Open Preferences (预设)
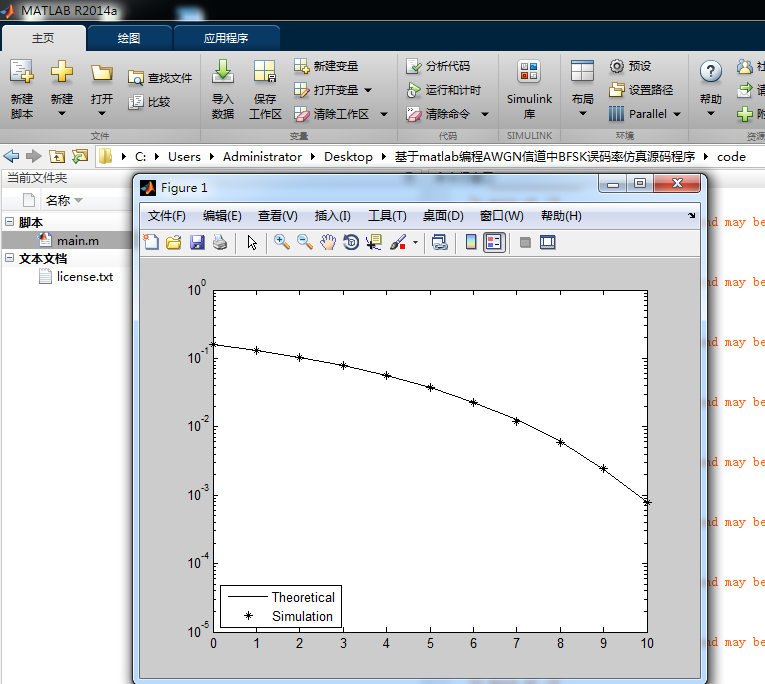 click(x=630, y=66)
